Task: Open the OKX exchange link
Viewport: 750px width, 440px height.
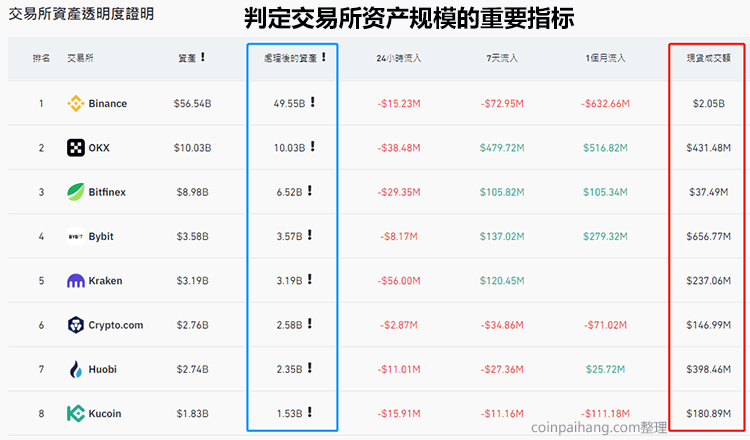Action: tap(99, 148)
